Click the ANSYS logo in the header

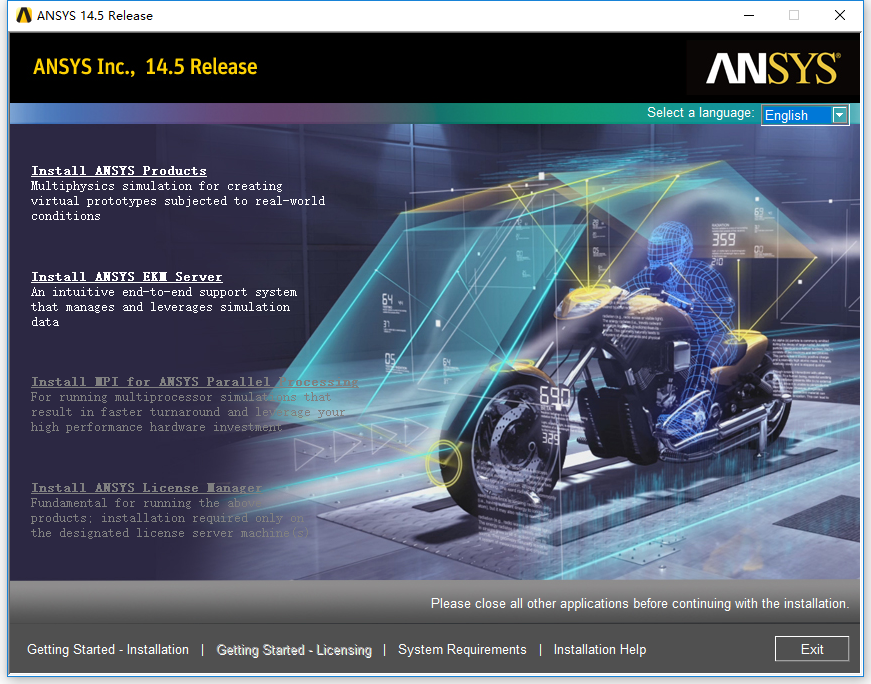coord(773,68)
